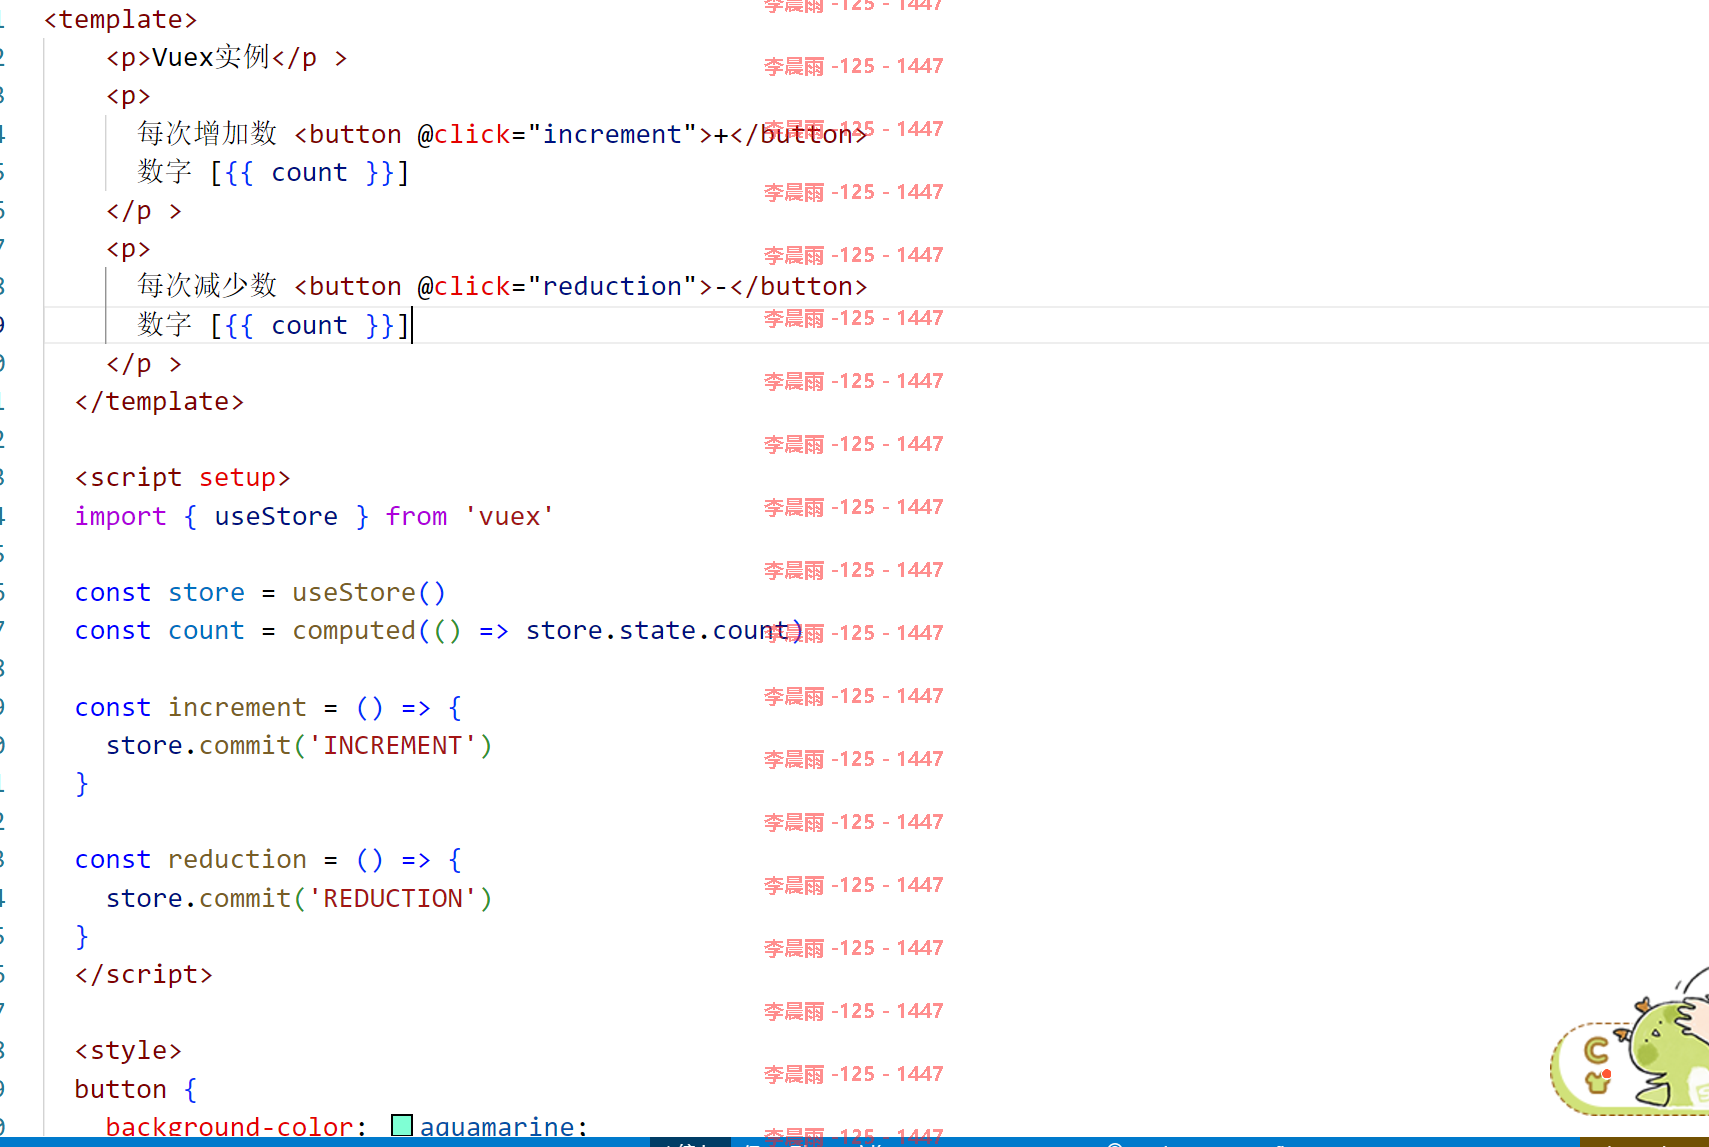Click the 'aquamarine' value text
This screenshot has height=1147, width=1709.
(x=497, y=1127)
